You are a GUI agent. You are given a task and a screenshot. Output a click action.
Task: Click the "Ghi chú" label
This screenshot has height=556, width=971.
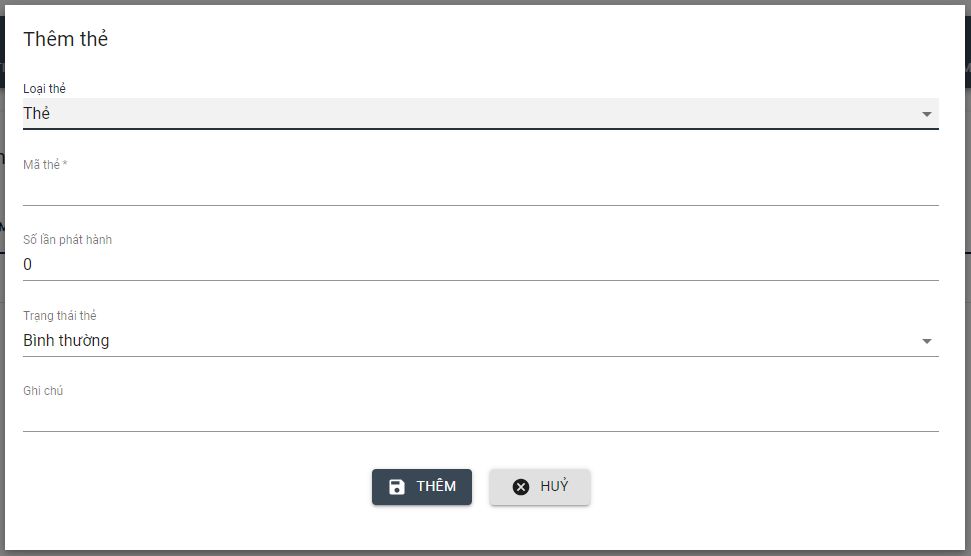click(43, 391)
